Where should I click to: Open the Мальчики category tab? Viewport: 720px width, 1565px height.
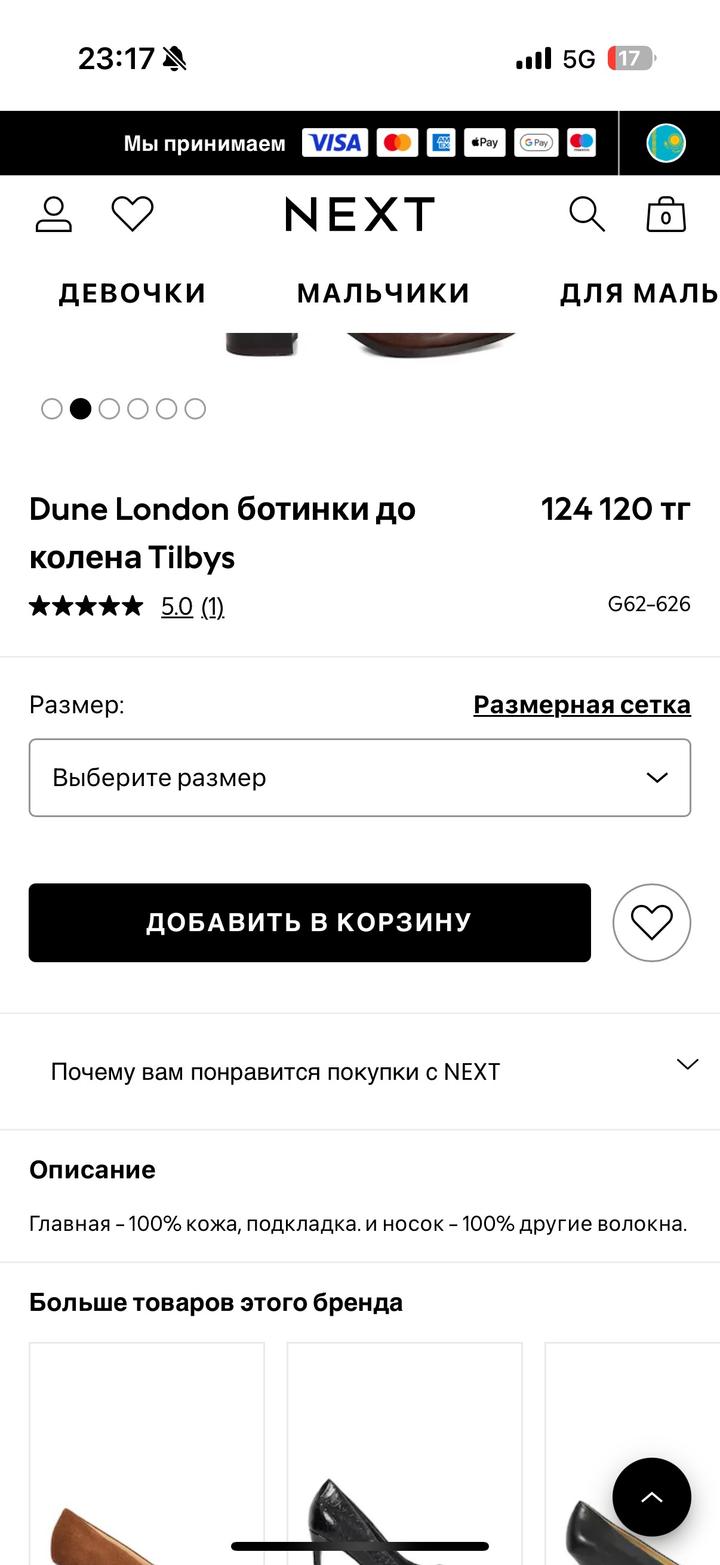[383, 293]
